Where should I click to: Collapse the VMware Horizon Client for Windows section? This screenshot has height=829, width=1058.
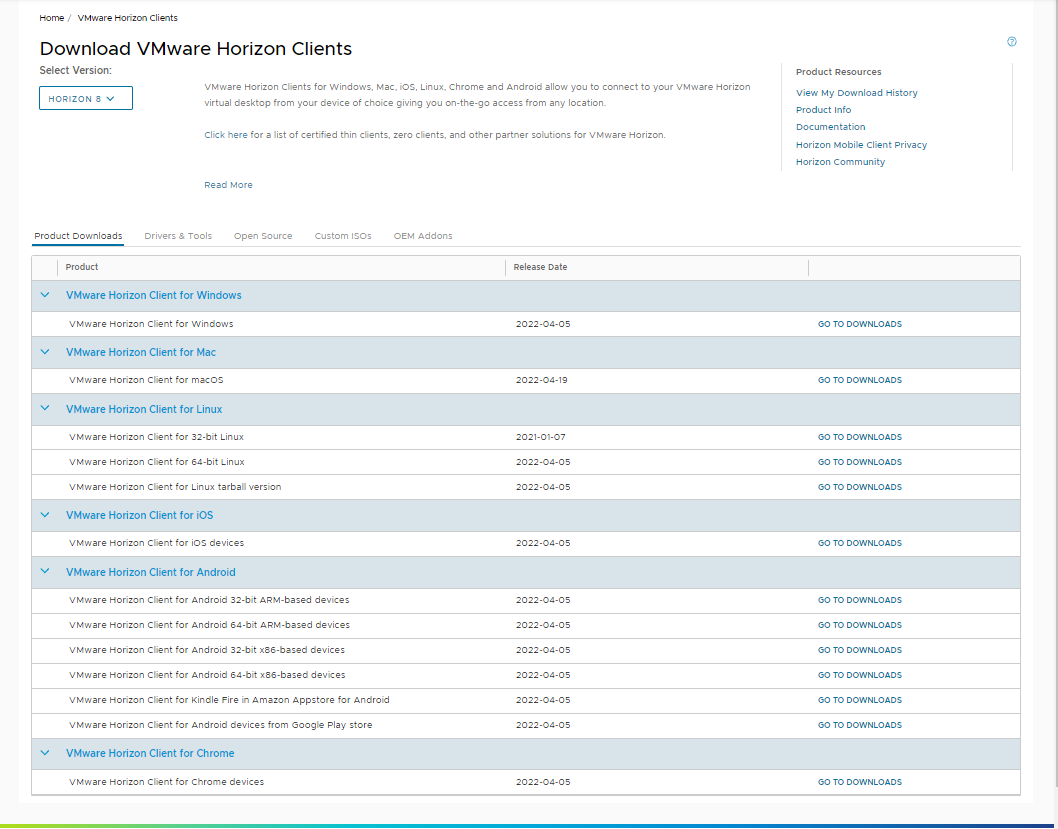tap(44, 295)
